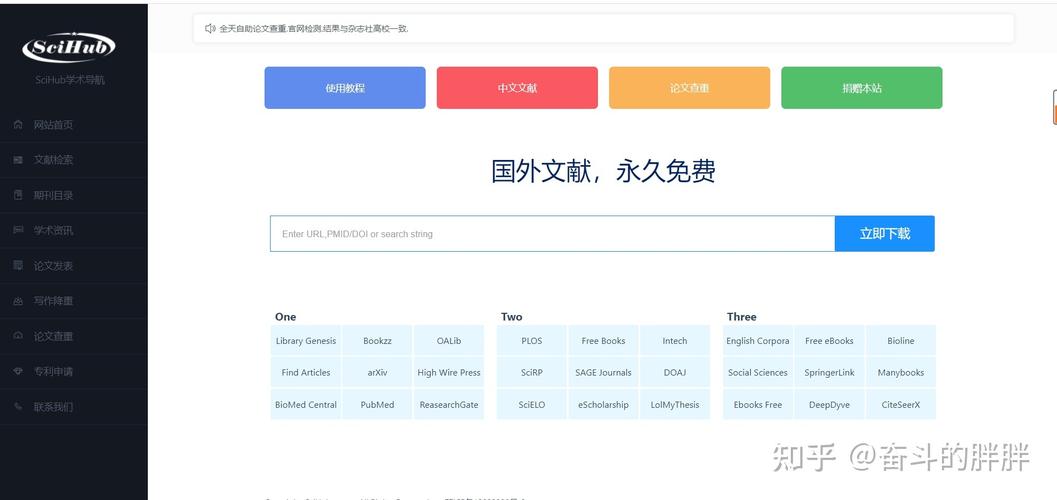This screenshot has height=500, width=1057.
Task: Click the icon beside 写作降重
Action: coord(18,301)
